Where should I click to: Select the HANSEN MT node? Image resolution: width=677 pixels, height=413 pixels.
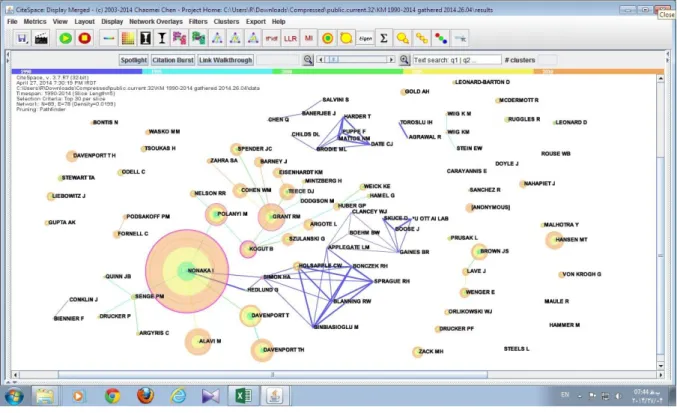point(554,240)
